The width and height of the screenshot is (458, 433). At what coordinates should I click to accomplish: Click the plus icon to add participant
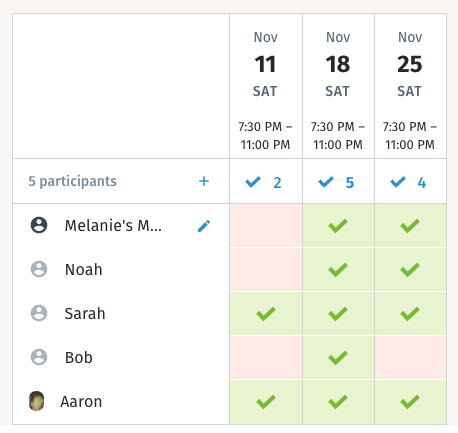coord(204,181)
